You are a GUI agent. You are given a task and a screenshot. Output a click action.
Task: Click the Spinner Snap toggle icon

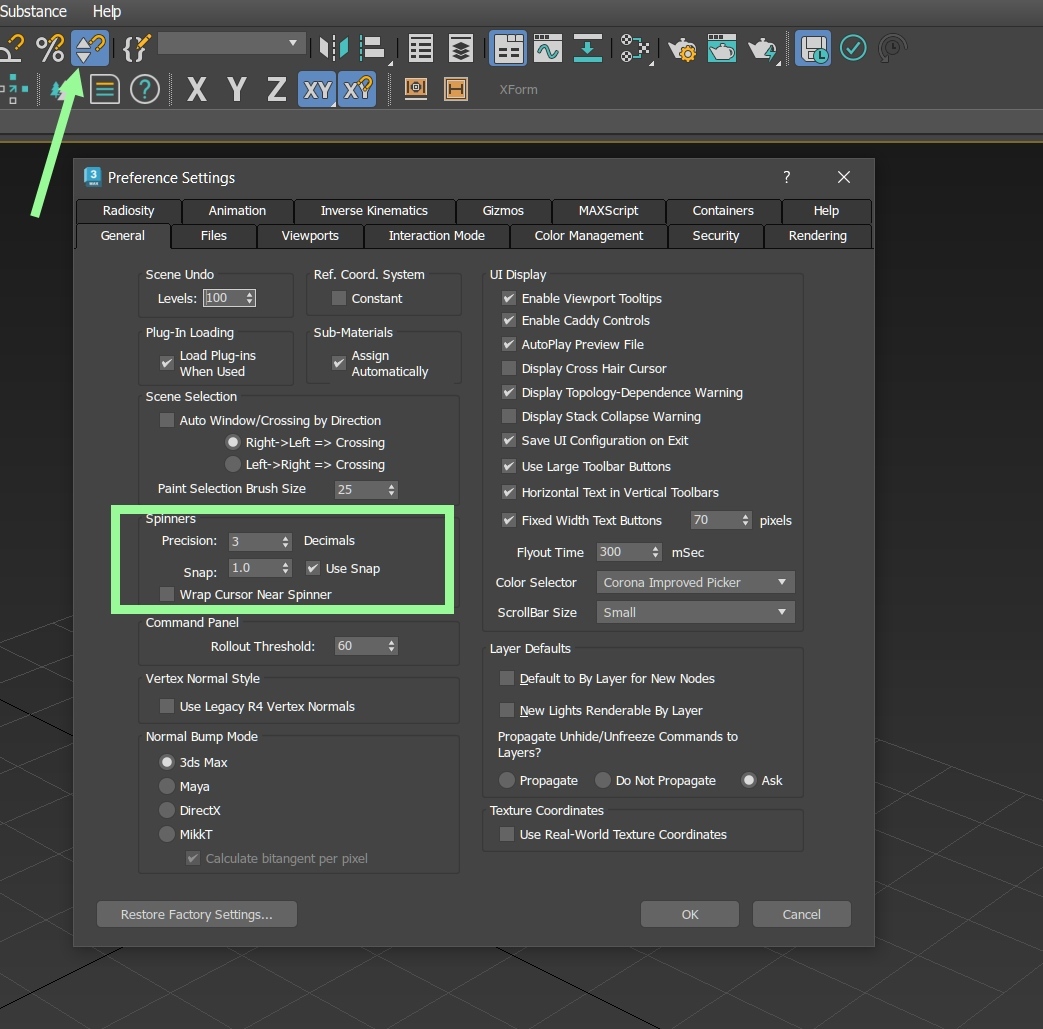(x=90, y=49)
